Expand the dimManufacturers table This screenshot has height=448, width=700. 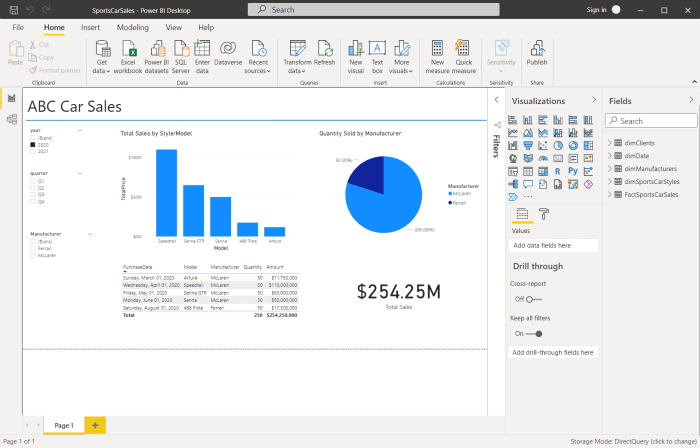click(x=610, y=169)
